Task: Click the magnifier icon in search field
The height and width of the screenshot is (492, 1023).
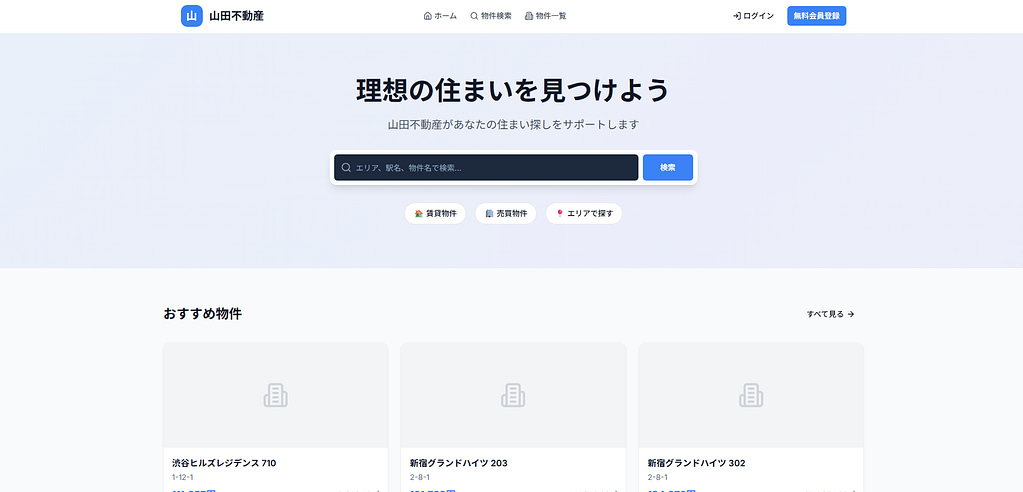Action: (346, 168)
